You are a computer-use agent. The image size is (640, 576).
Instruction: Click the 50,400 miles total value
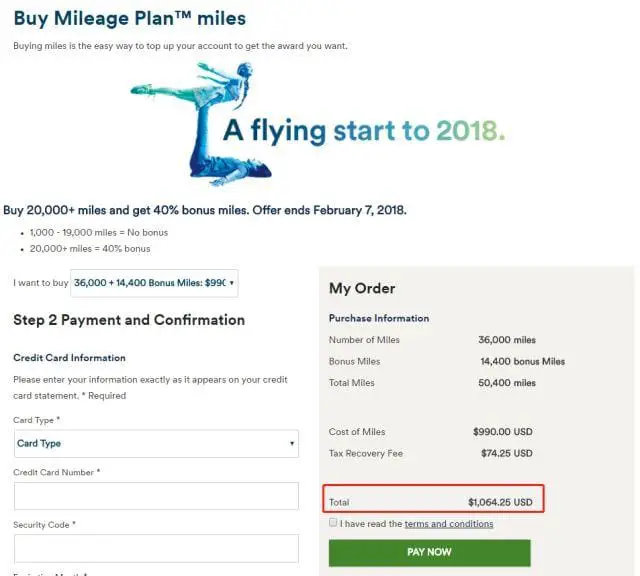point(507,383)
